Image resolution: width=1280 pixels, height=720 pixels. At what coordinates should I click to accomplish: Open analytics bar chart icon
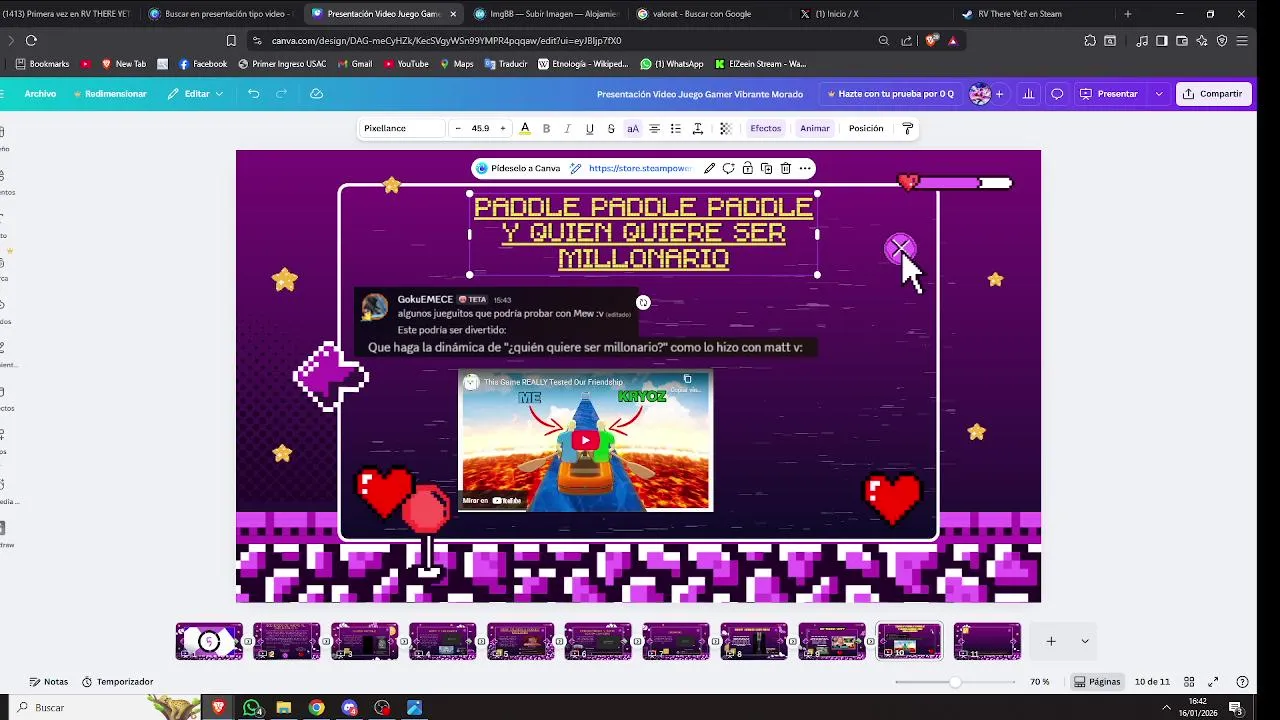point(1028,93)
